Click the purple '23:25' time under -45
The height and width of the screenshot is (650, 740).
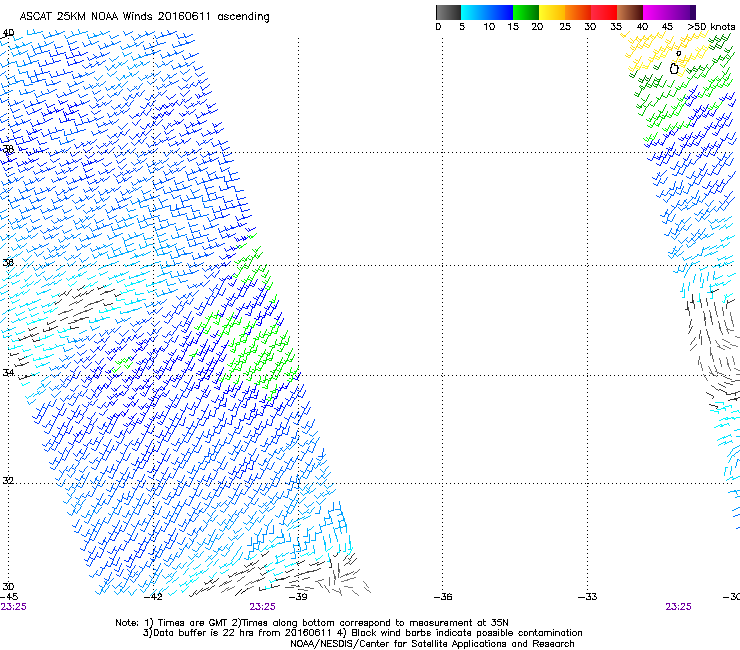pos(13,607)
